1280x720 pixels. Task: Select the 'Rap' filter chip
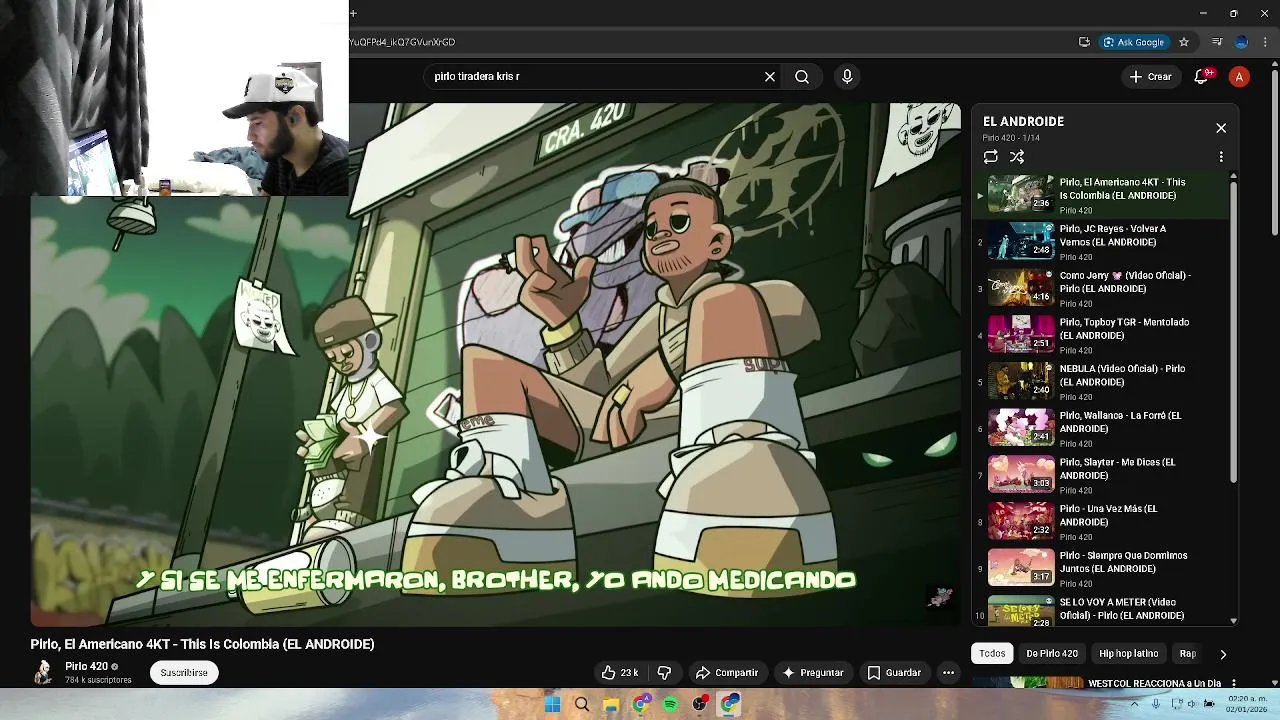tap(1187, 653)
